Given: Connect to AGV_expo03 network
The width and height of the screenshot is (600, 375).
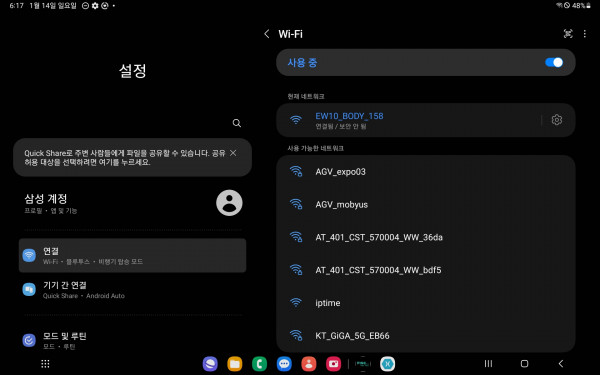Looking at the screenshot, I should coord(426,171).
